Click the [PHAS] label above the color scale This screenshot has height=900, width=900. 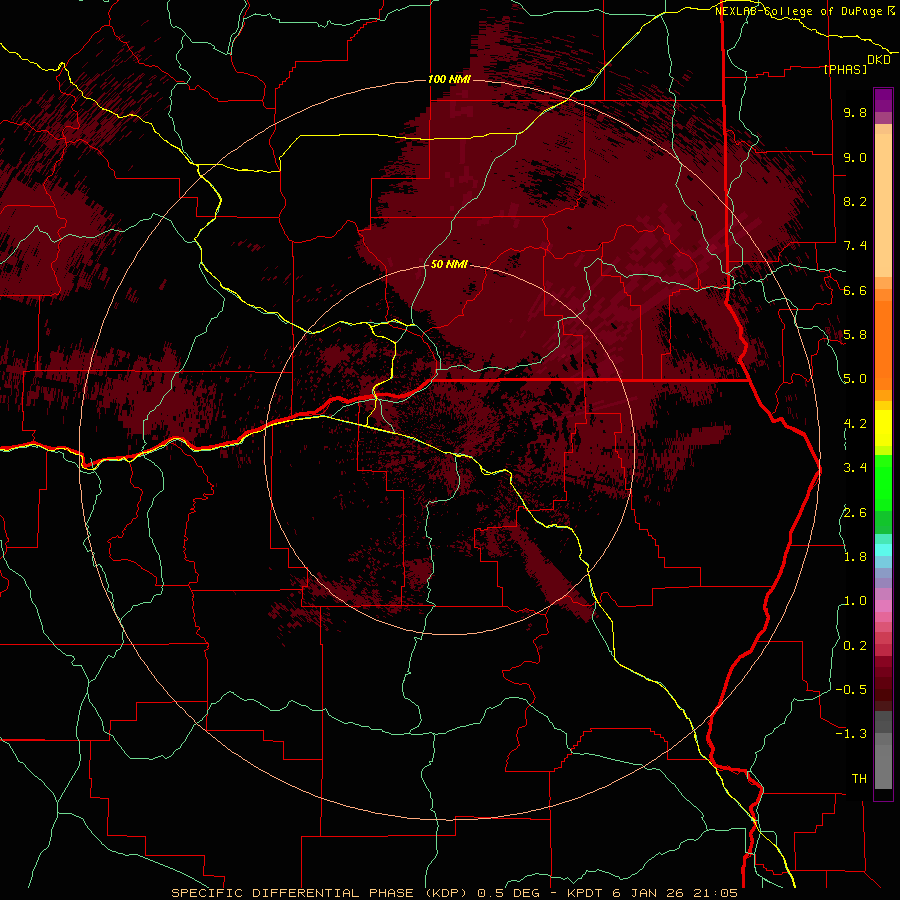pyautogui.click(x=845, y=69)
